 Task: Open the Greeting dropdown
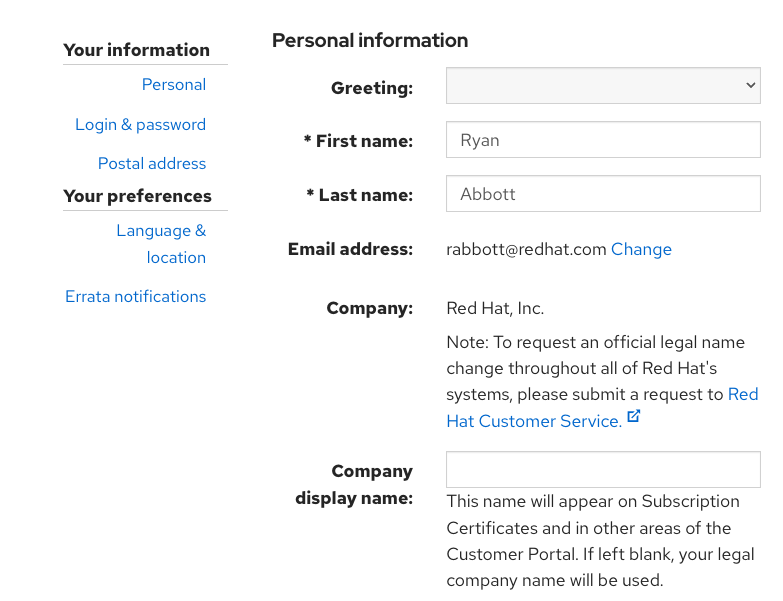pyautogui.click(x=603, y=86)
